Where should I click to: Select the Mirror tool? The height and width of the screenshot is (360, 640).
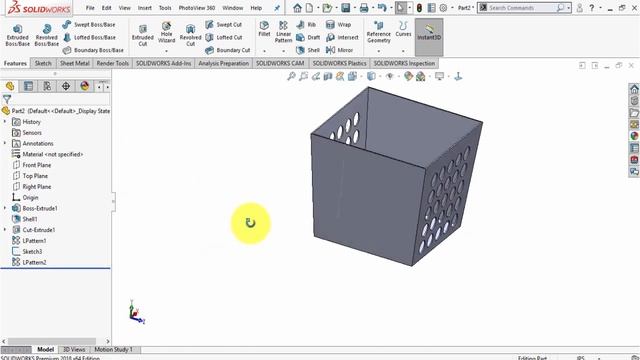point(339,50)
